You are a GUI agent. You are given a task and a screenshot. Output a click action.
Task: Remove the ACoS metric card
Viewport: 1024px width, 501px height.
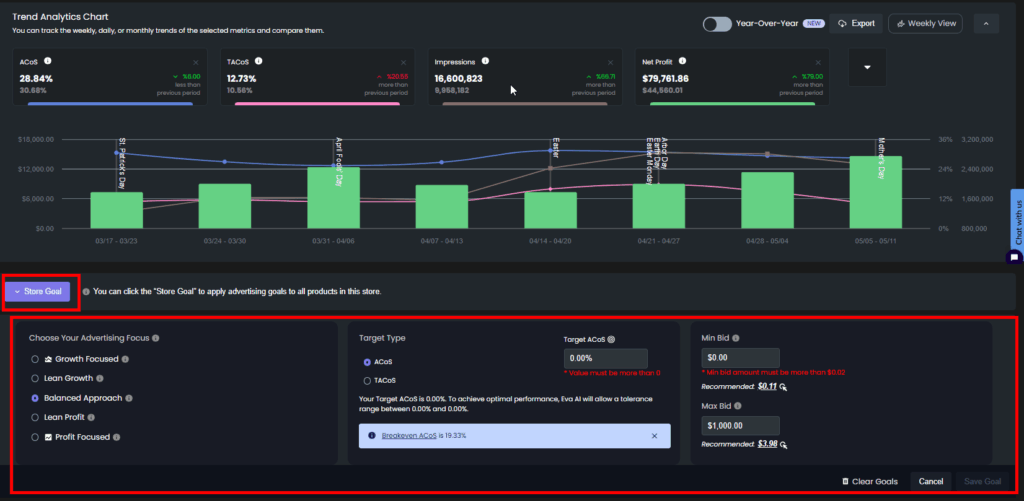(x=195, y=62)
